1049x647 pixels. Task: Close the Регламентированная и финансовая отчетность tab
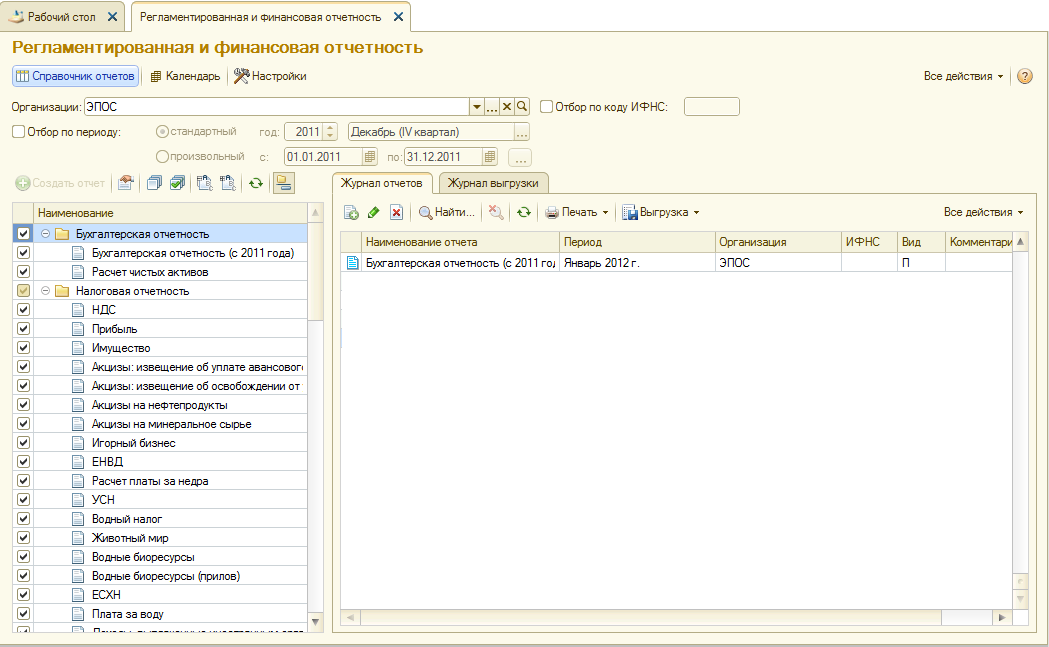pos(398,17)
